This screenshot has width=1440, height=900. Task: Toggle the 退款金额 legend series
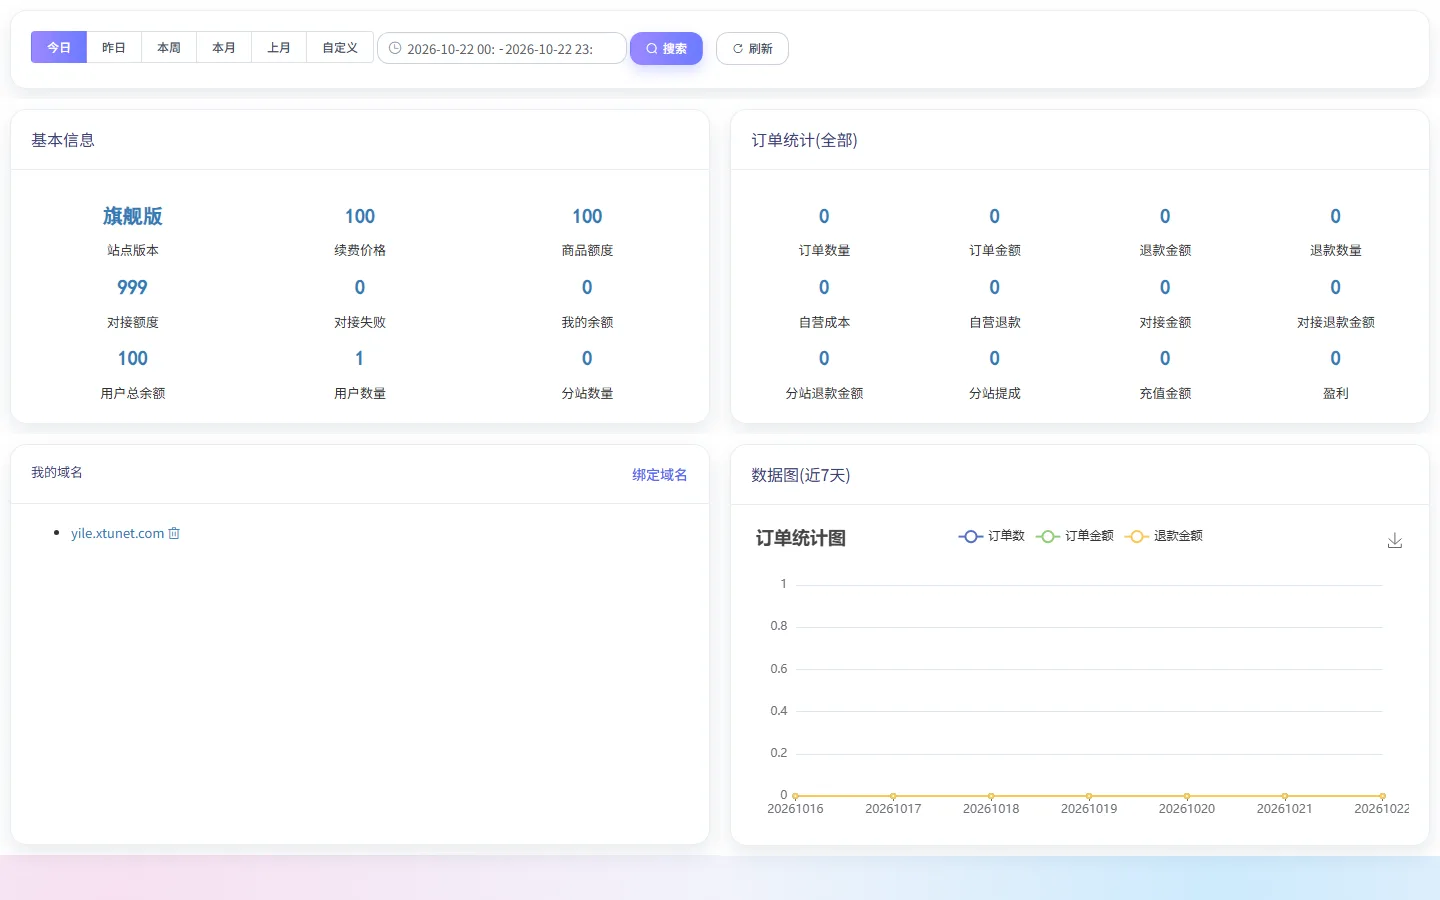1164,536
